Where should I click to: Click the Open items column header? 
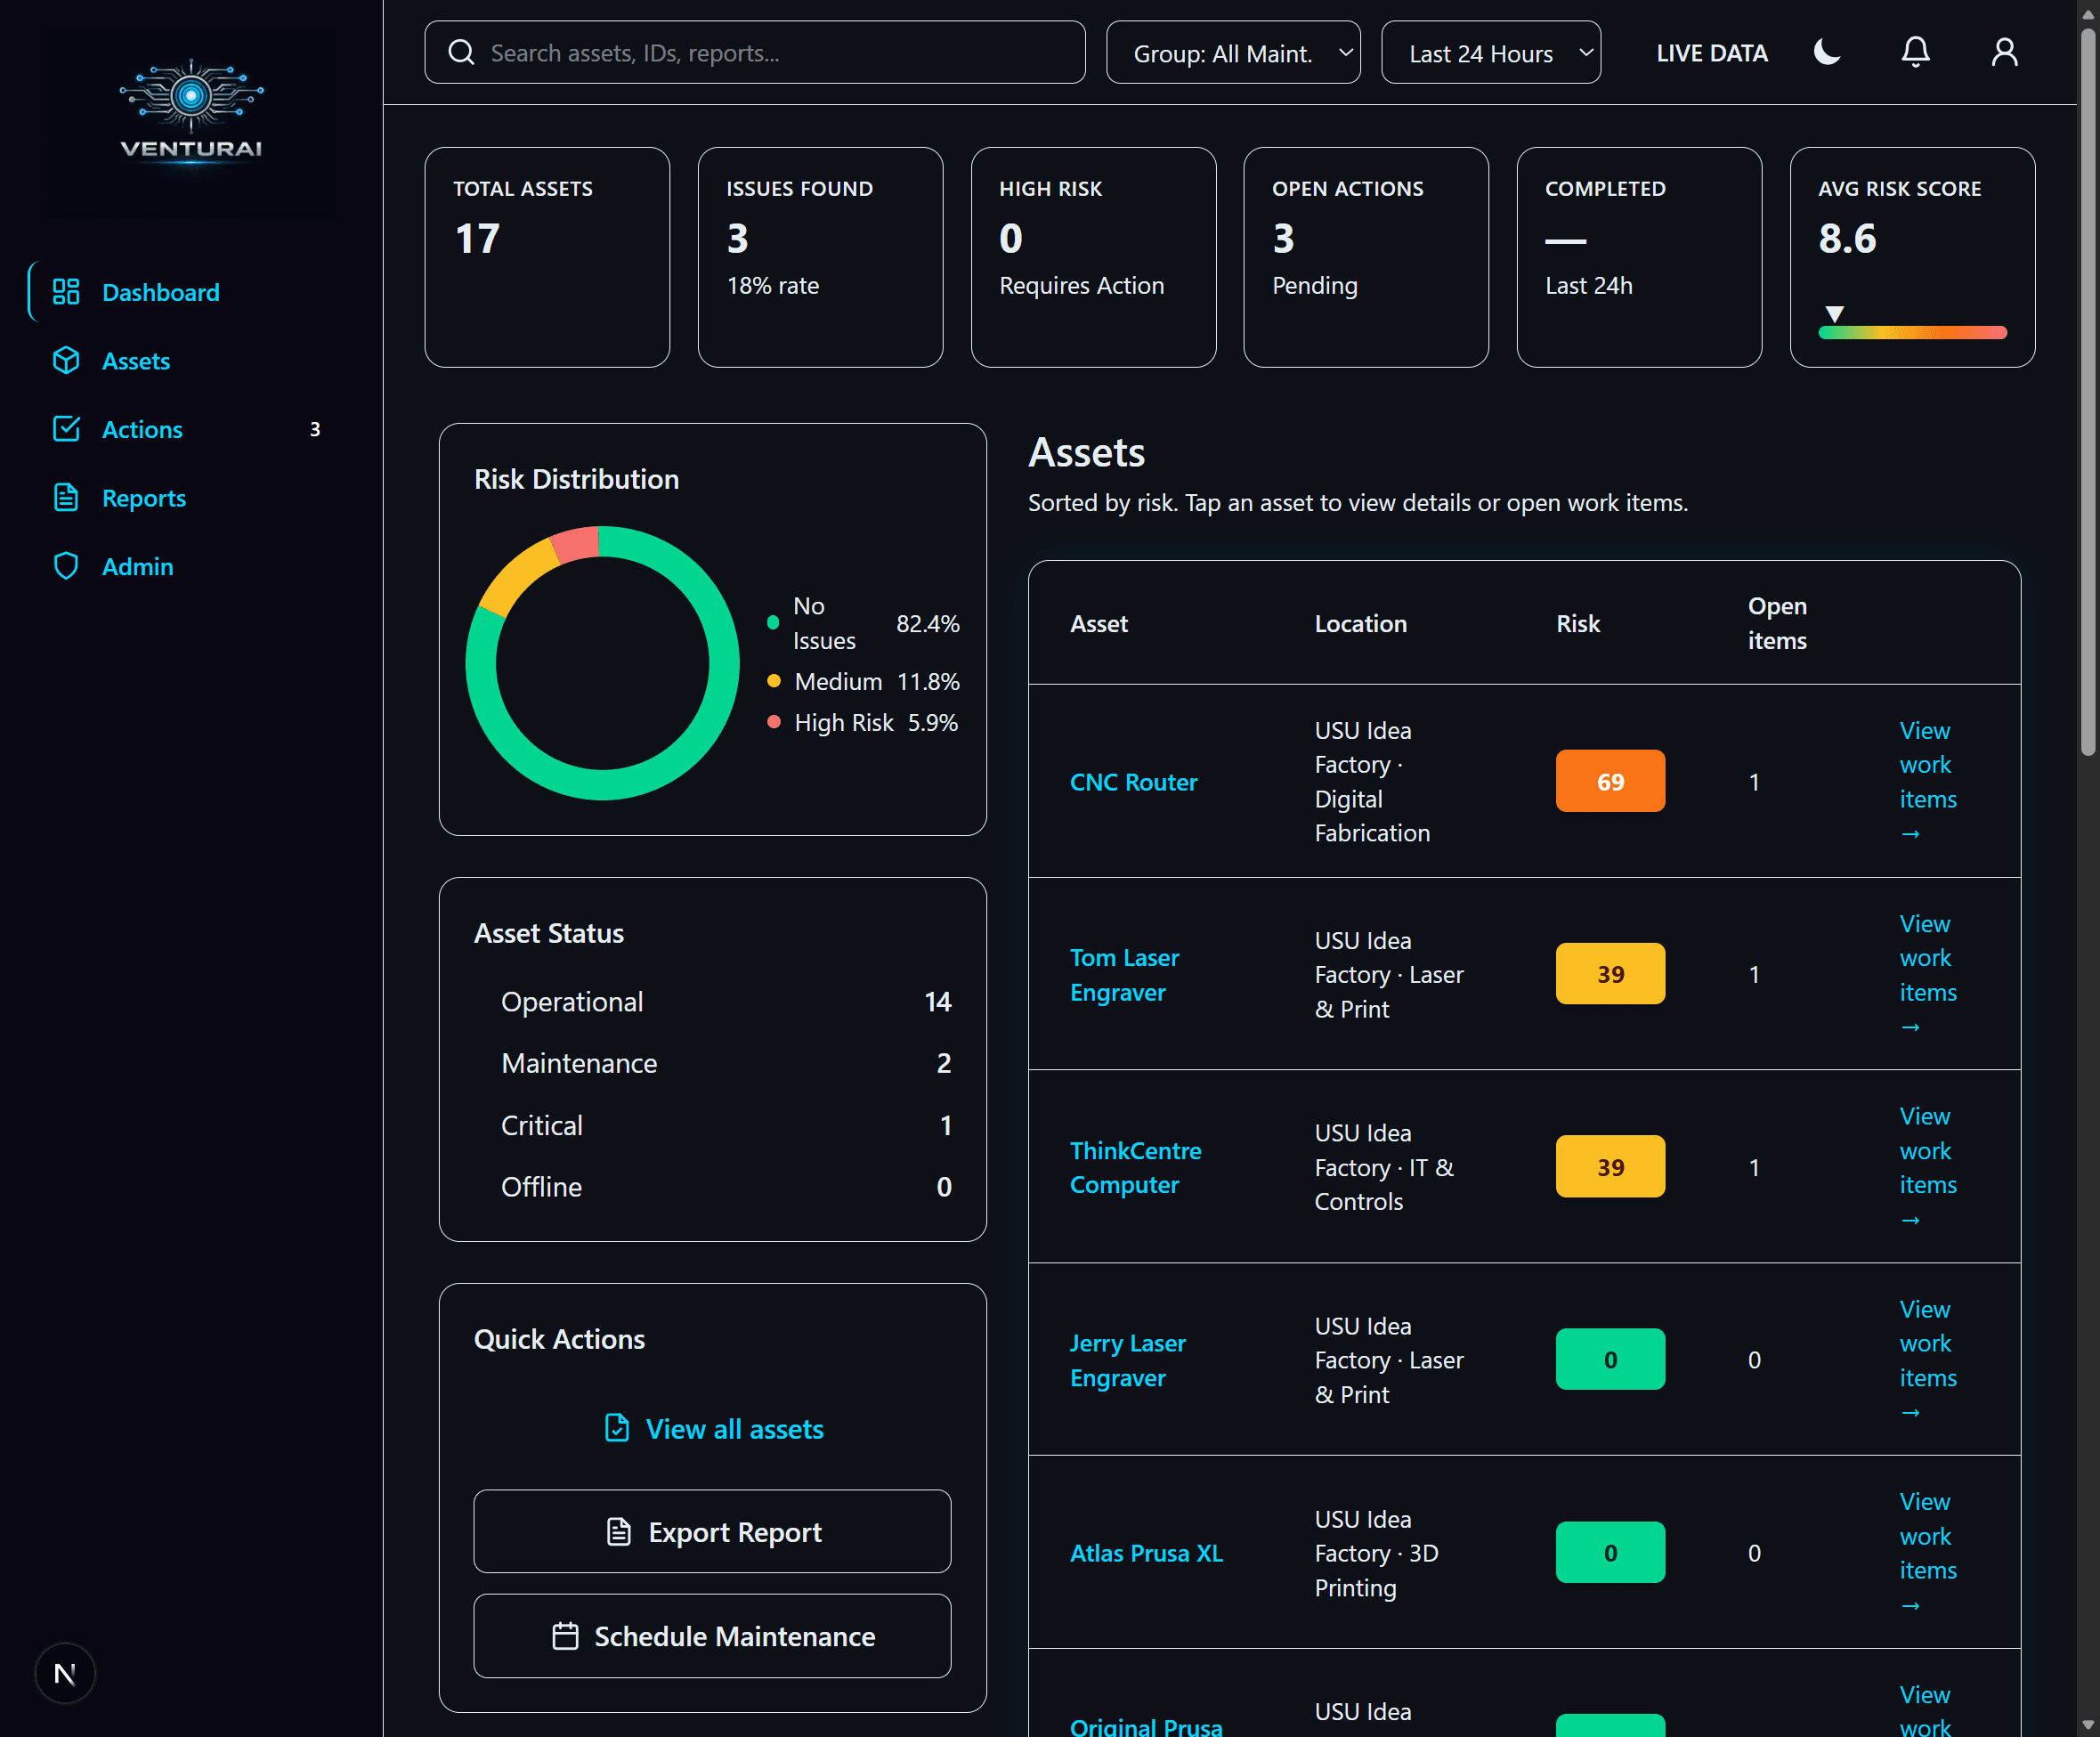pos(1777,623)
